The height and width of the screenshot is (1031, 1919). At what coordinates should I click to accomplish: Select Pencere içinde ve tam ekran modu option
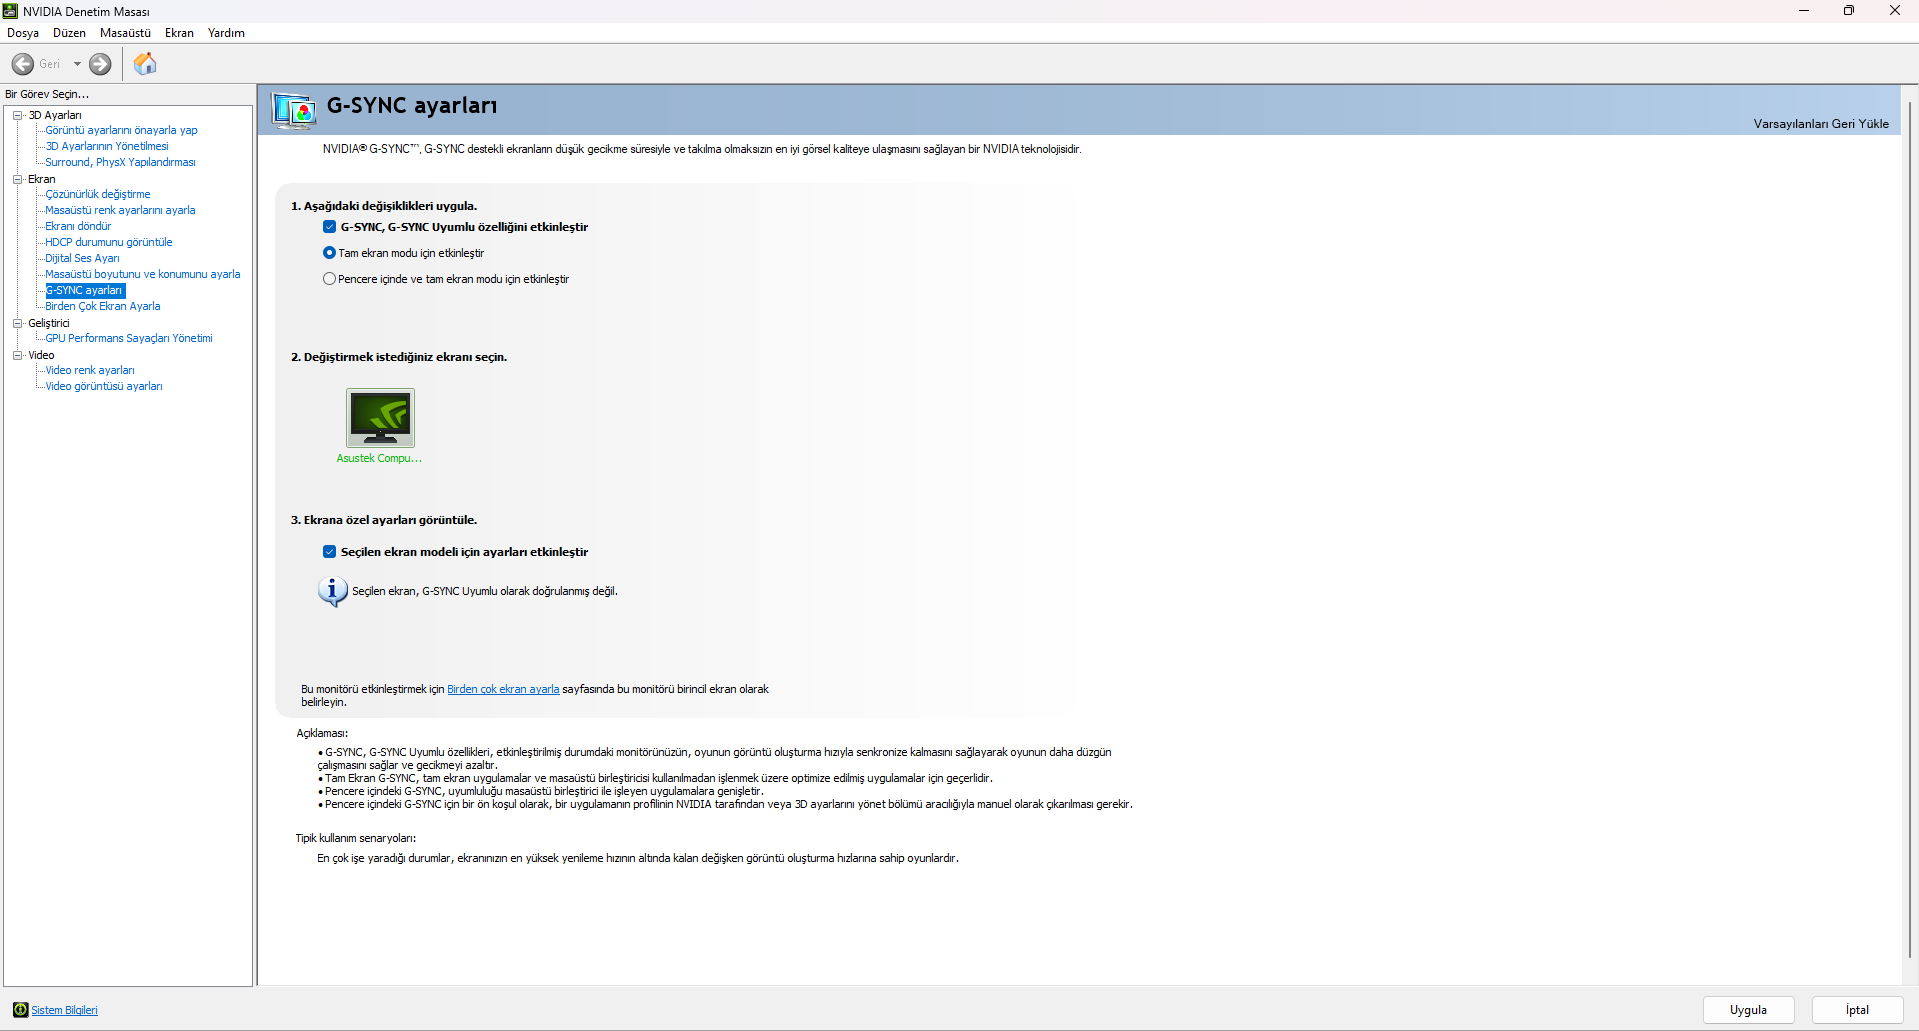329,279
